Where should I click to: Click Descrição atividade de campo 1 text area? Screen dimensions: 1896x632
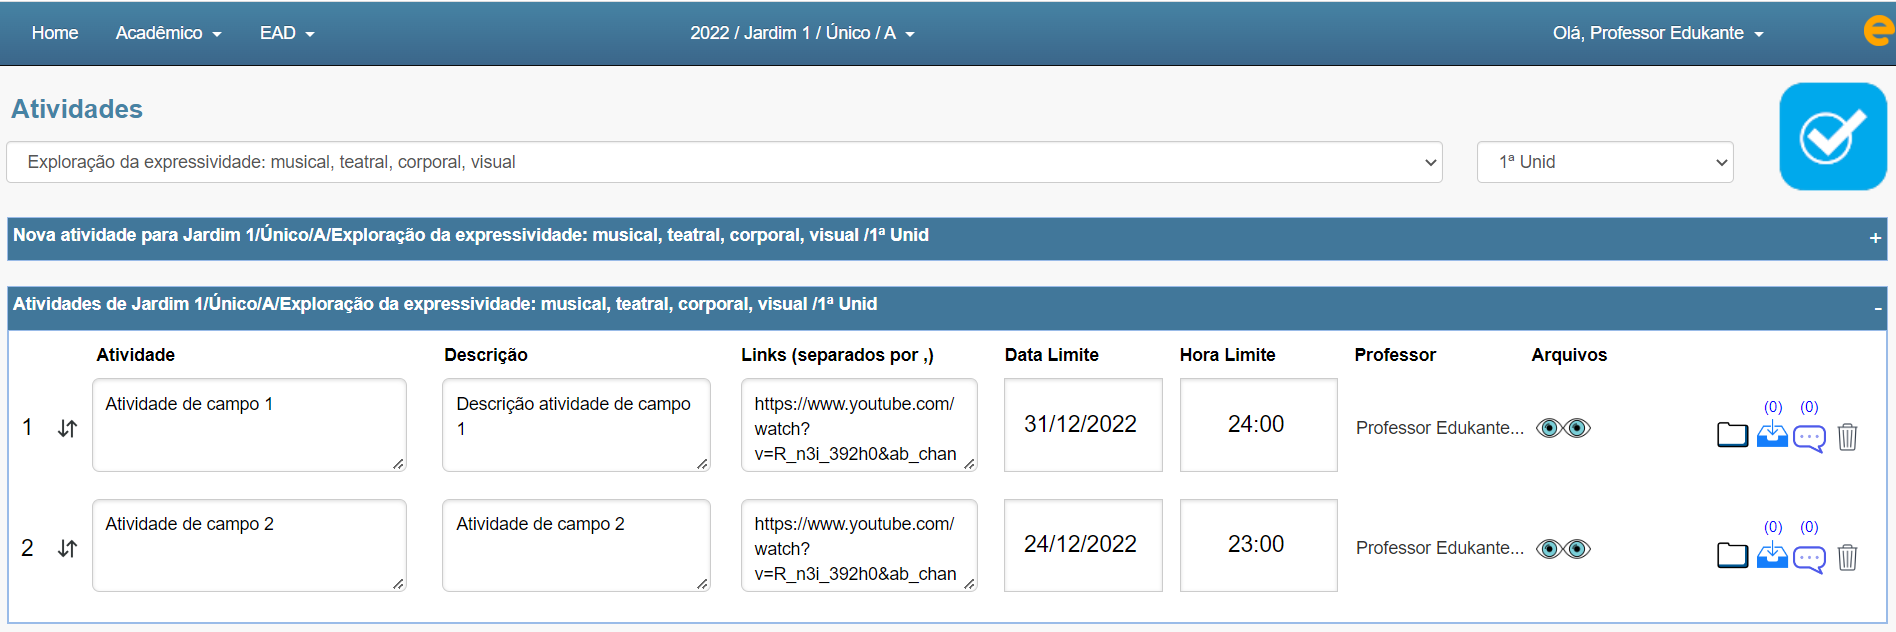576,425
